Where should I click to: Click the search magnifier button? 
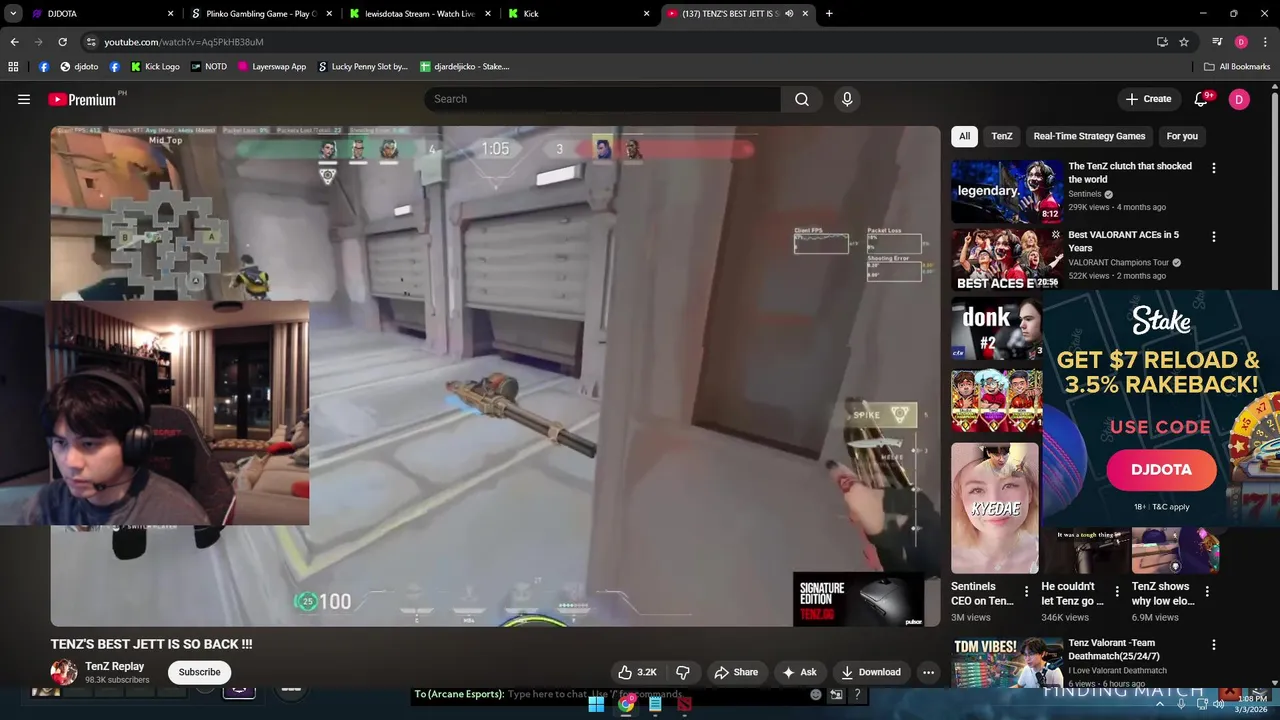tap(802, 99)
